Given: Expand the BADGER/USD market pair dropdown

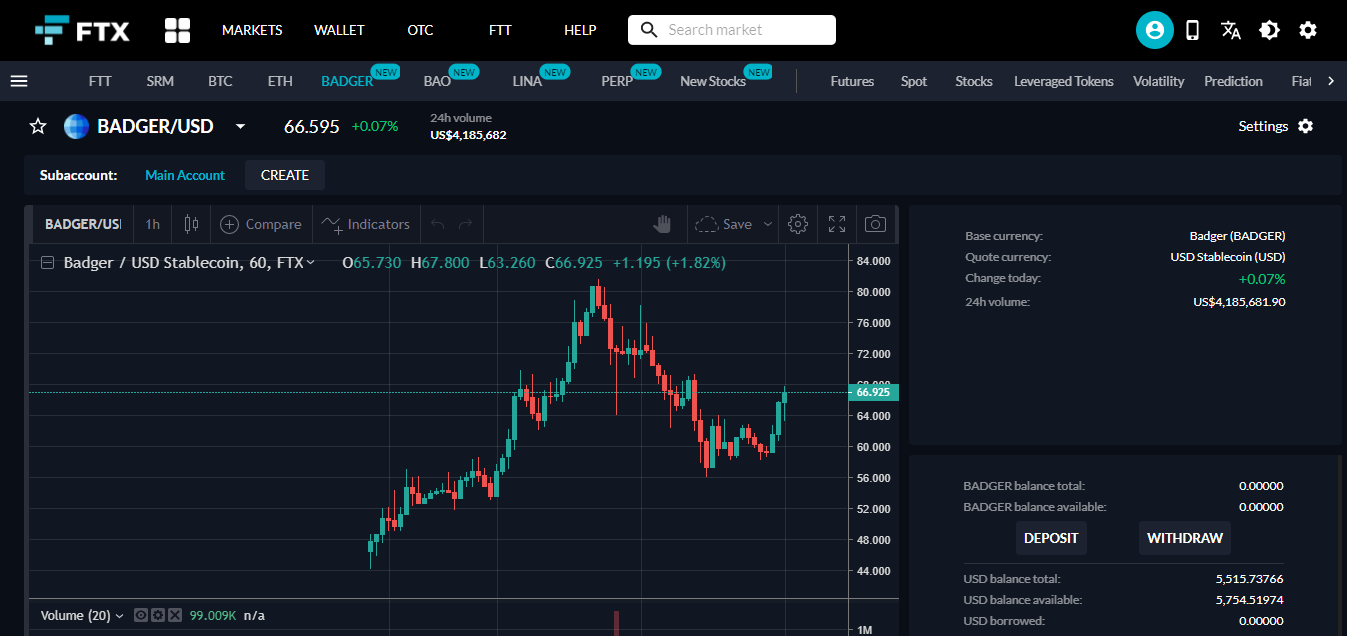Looking at the screenshot, I should pyautogui.click(x=240, y=126).
